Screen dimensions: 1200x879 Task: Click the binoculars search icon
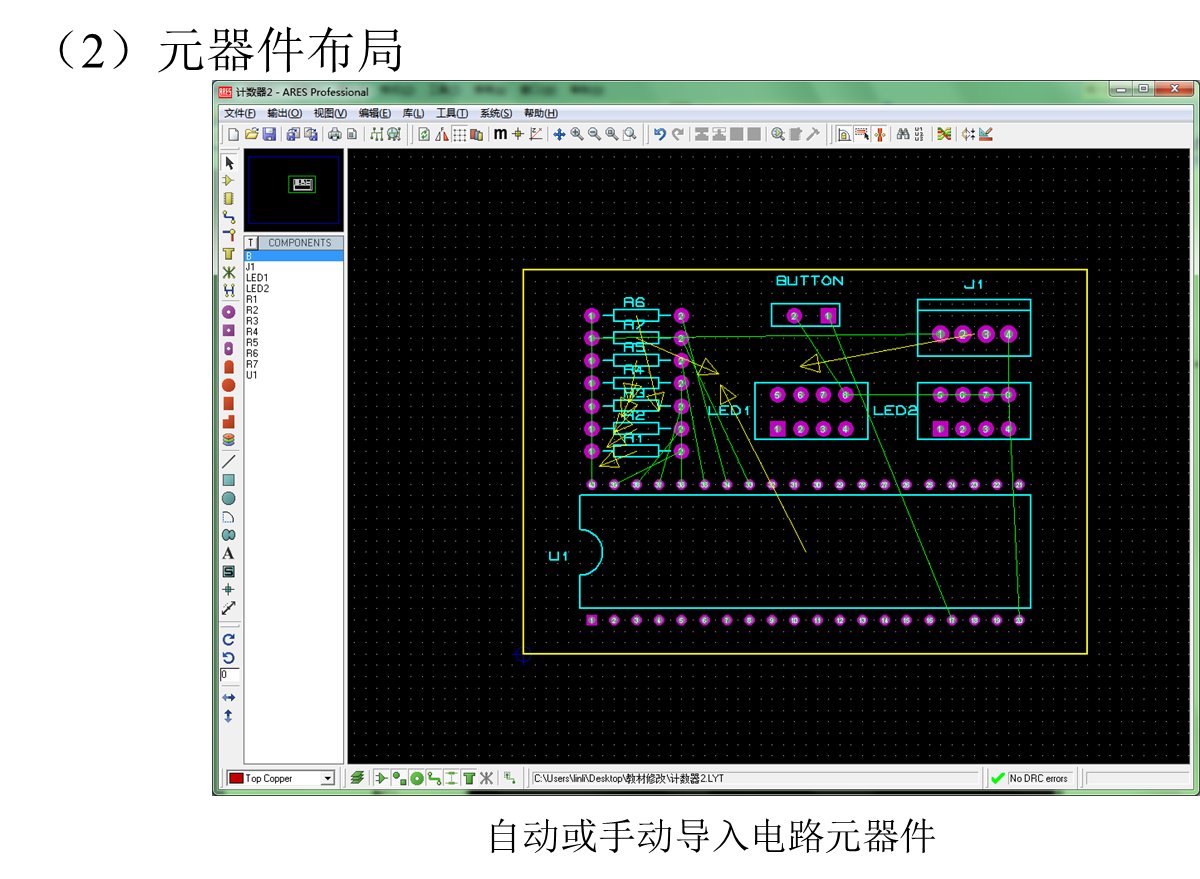(x=903, y=134)
